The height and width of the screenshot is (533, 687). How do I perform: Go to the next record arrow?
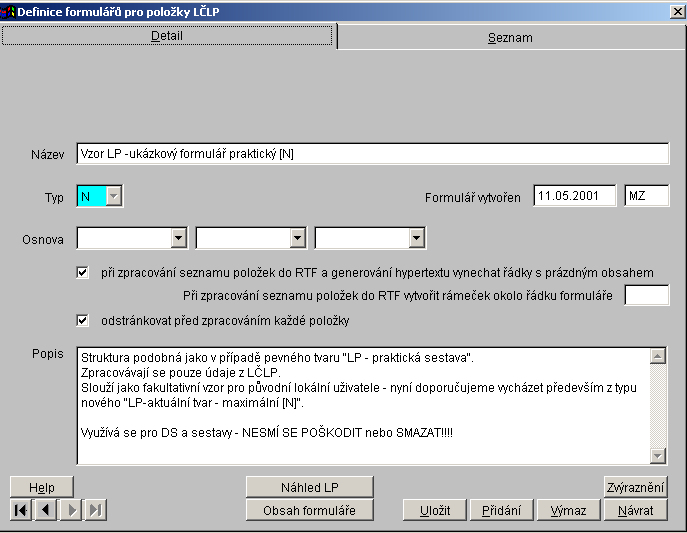(71, 510)
